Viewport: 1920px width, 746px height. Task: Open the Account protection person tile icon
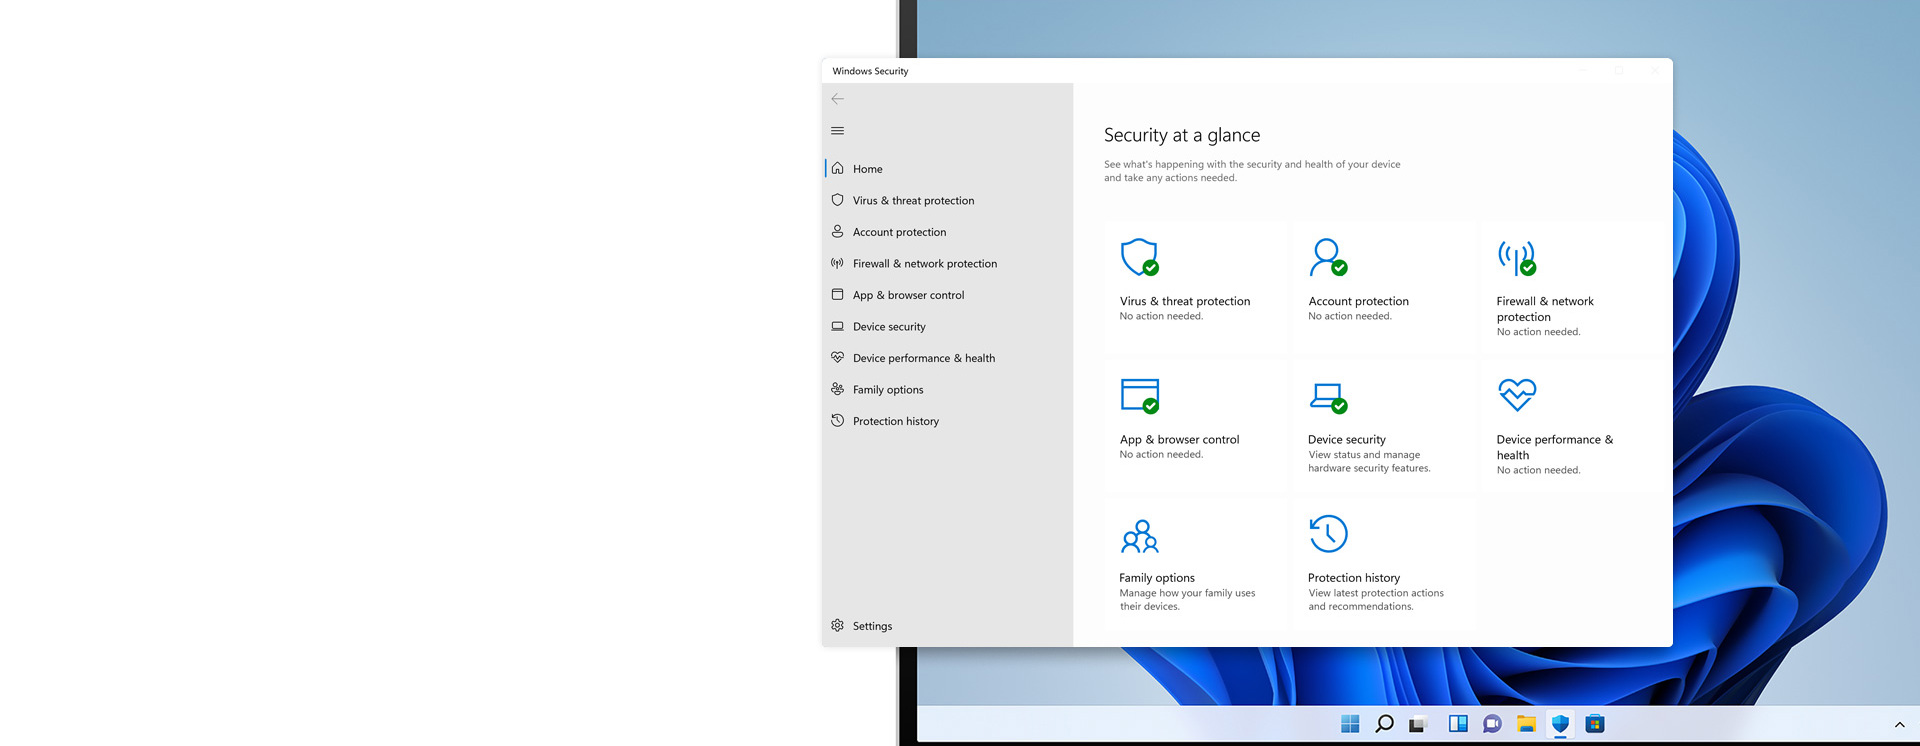tap(1327, 257)
